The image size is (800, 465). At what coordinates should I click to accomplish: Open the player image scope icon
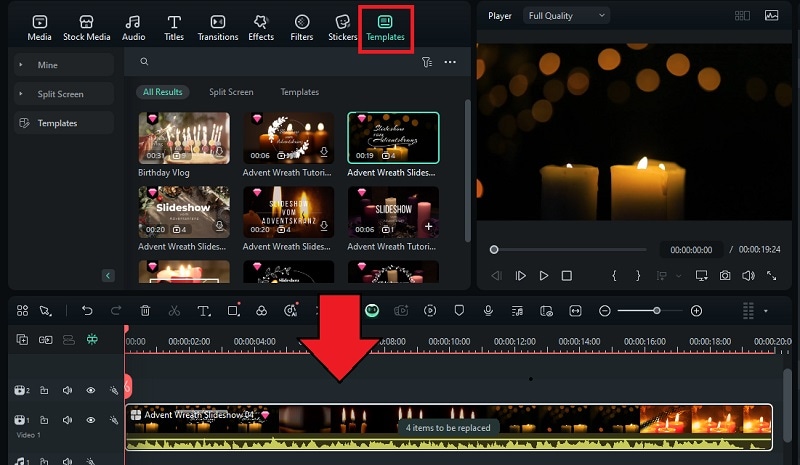point(771,15)
